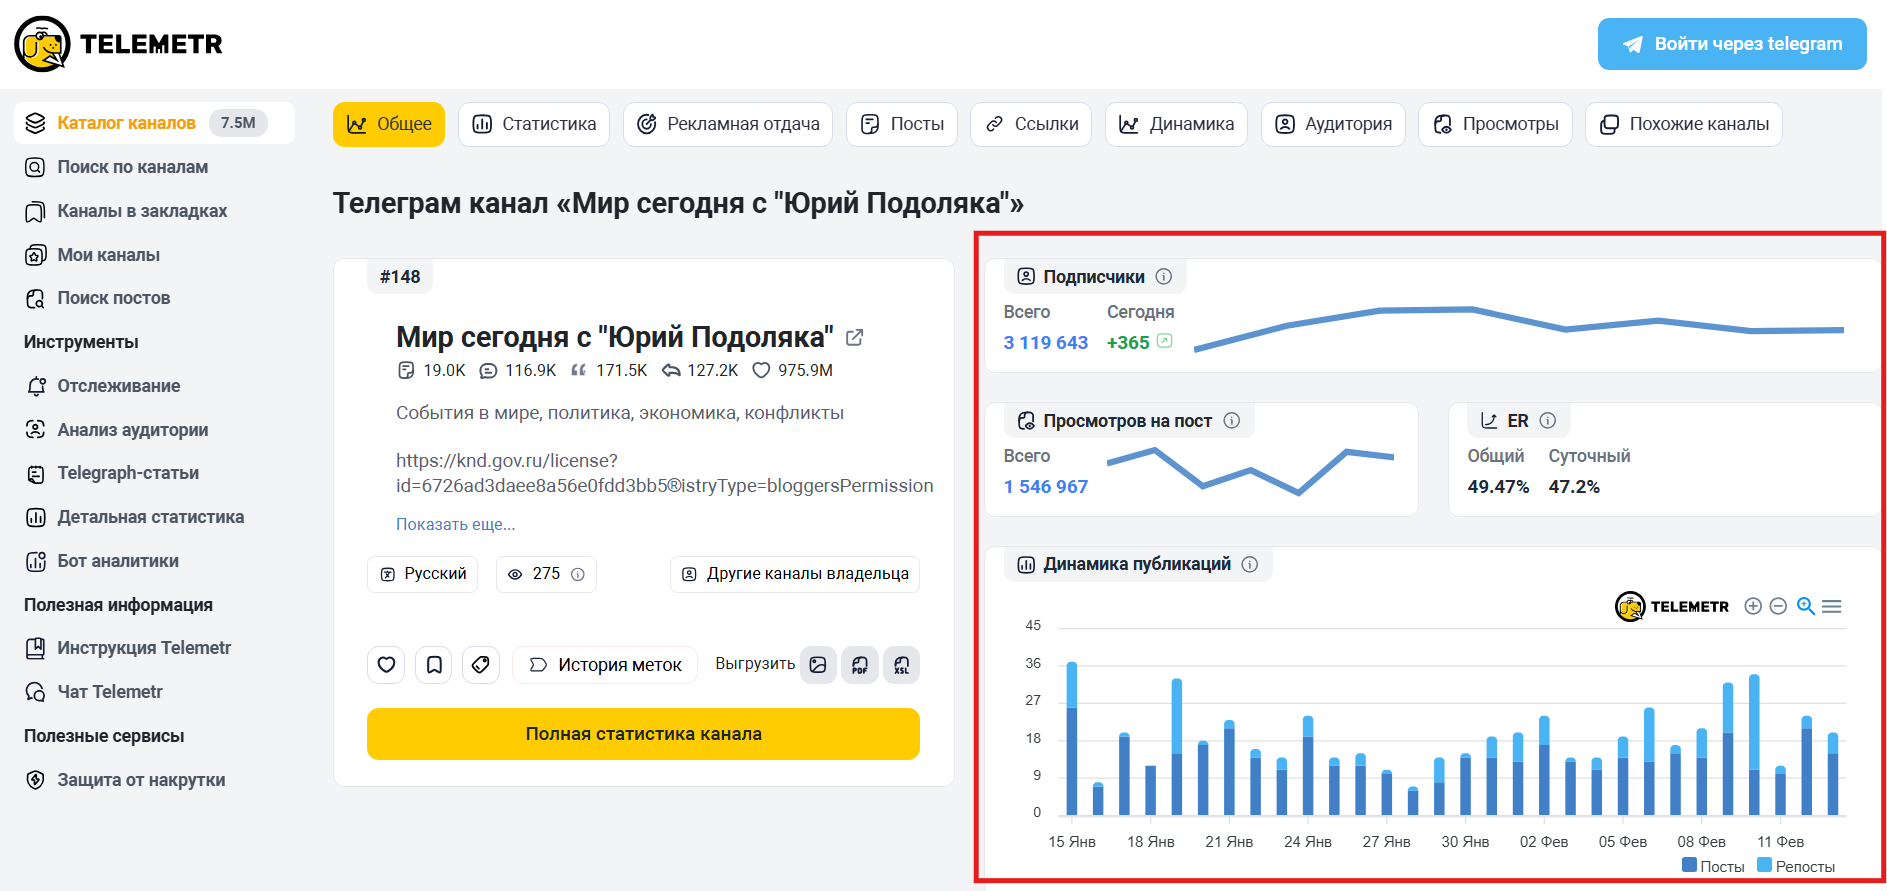Select chart magnifier zoom tool
Screen dimensions: 1887x891
[1806, 606]
